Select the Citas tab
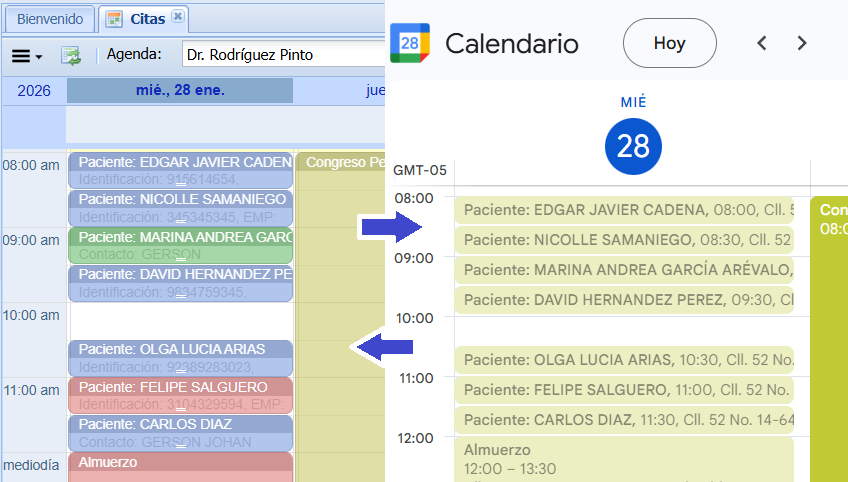The image size is (848, 482). point(146,19)
